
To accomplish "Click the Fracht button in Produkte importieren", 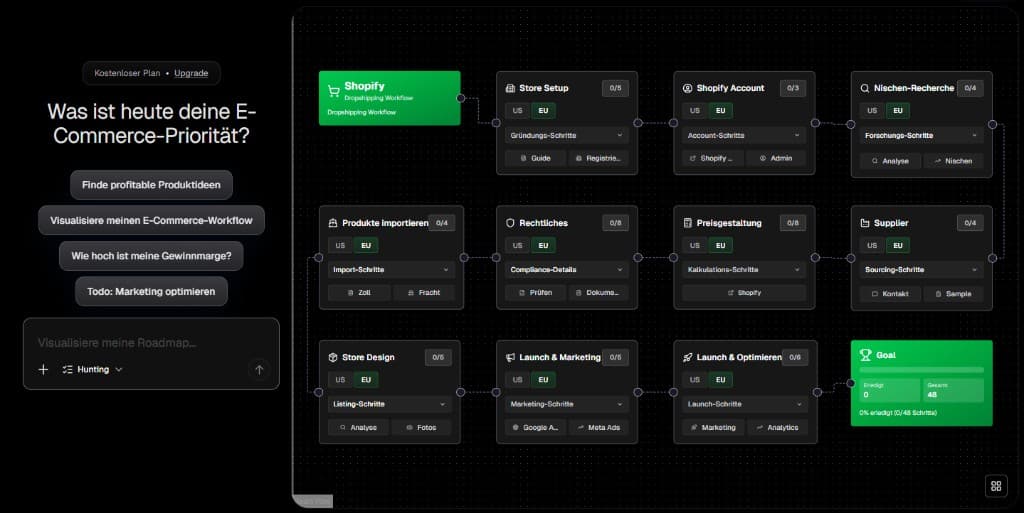I will pyautogui.click(x=423, y=293).
